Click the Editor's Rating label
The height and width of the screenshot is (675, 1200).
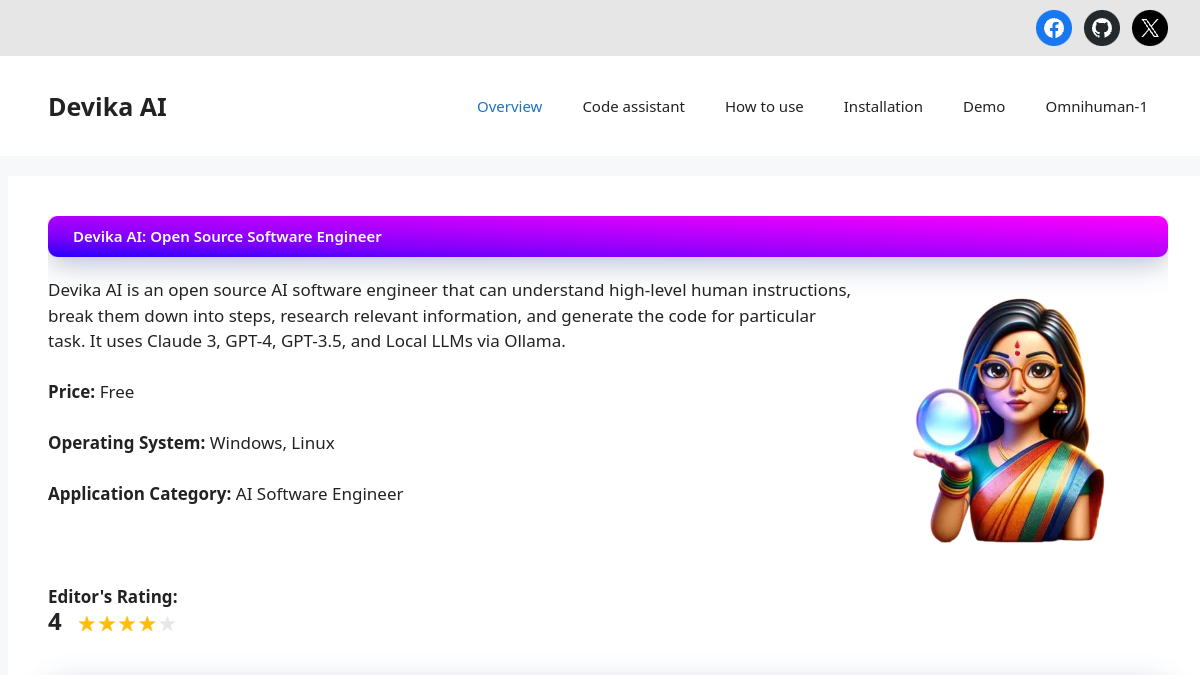pos(113,597)
